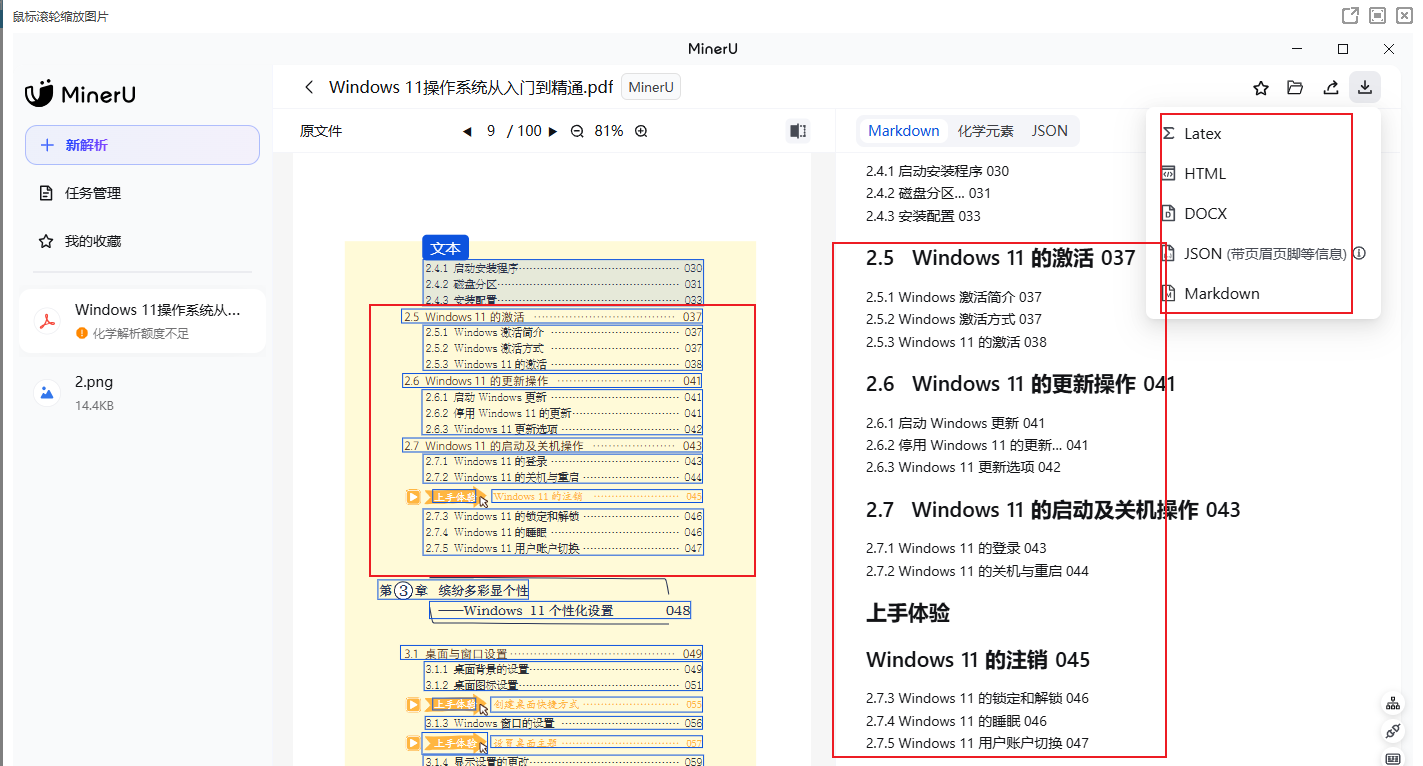This screenshot has height=766, width=1423.
Task: Go to the next PDF page
Action: pyautogui.click(x=553, y=131)
